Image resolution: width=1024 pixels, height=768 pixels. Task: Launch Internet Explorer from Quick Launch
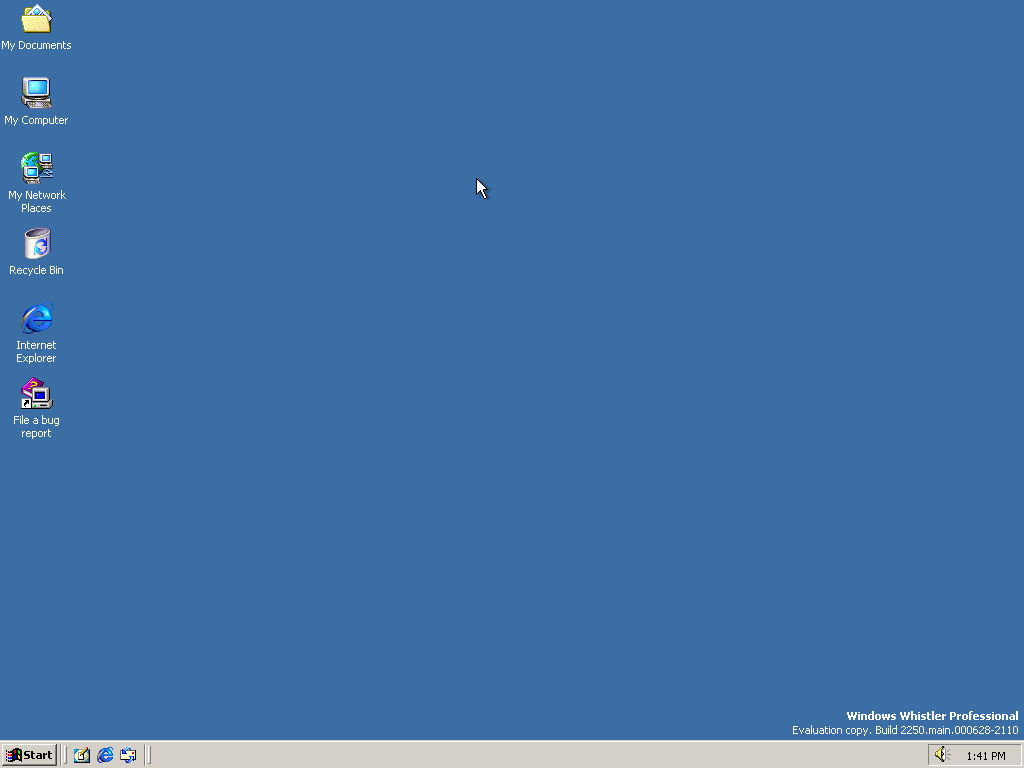(105, 755)
